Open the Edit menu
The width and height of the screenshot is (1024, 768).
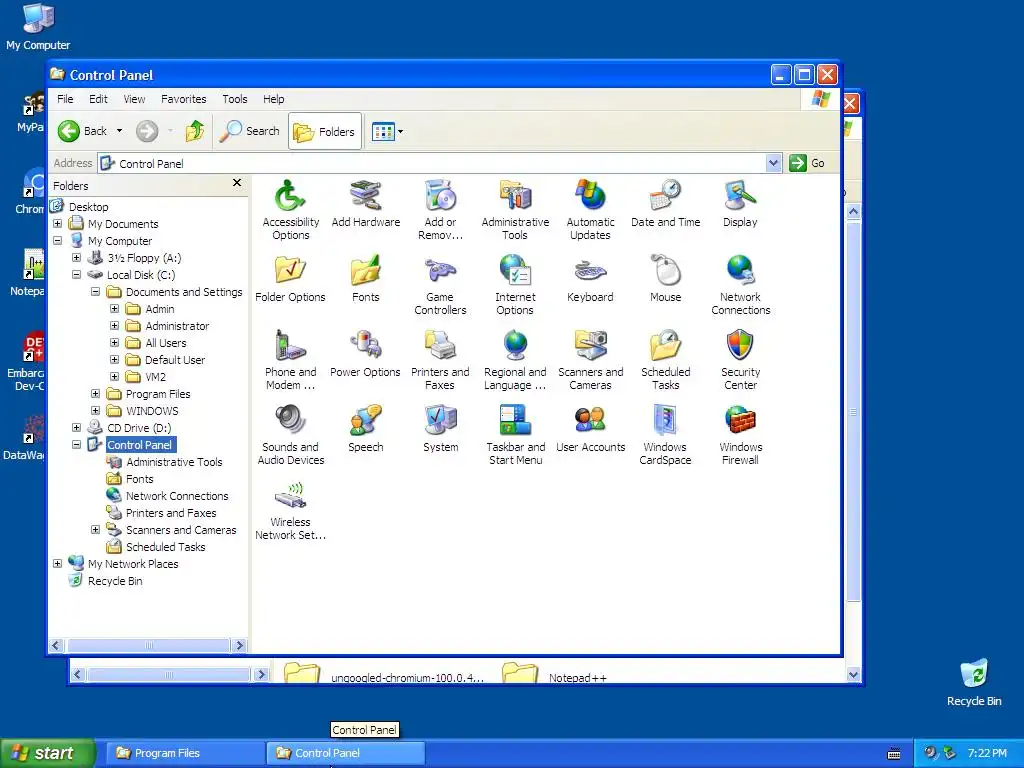coord(98,99)
